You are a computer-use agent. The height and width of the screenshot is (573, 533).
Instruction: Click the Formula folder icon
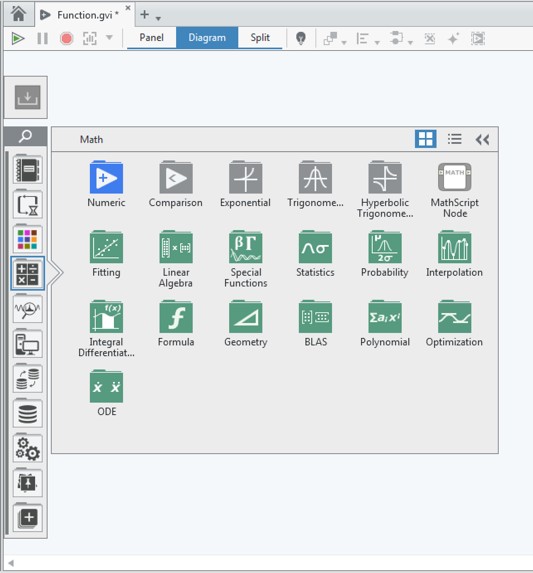(x=176, y=317)
